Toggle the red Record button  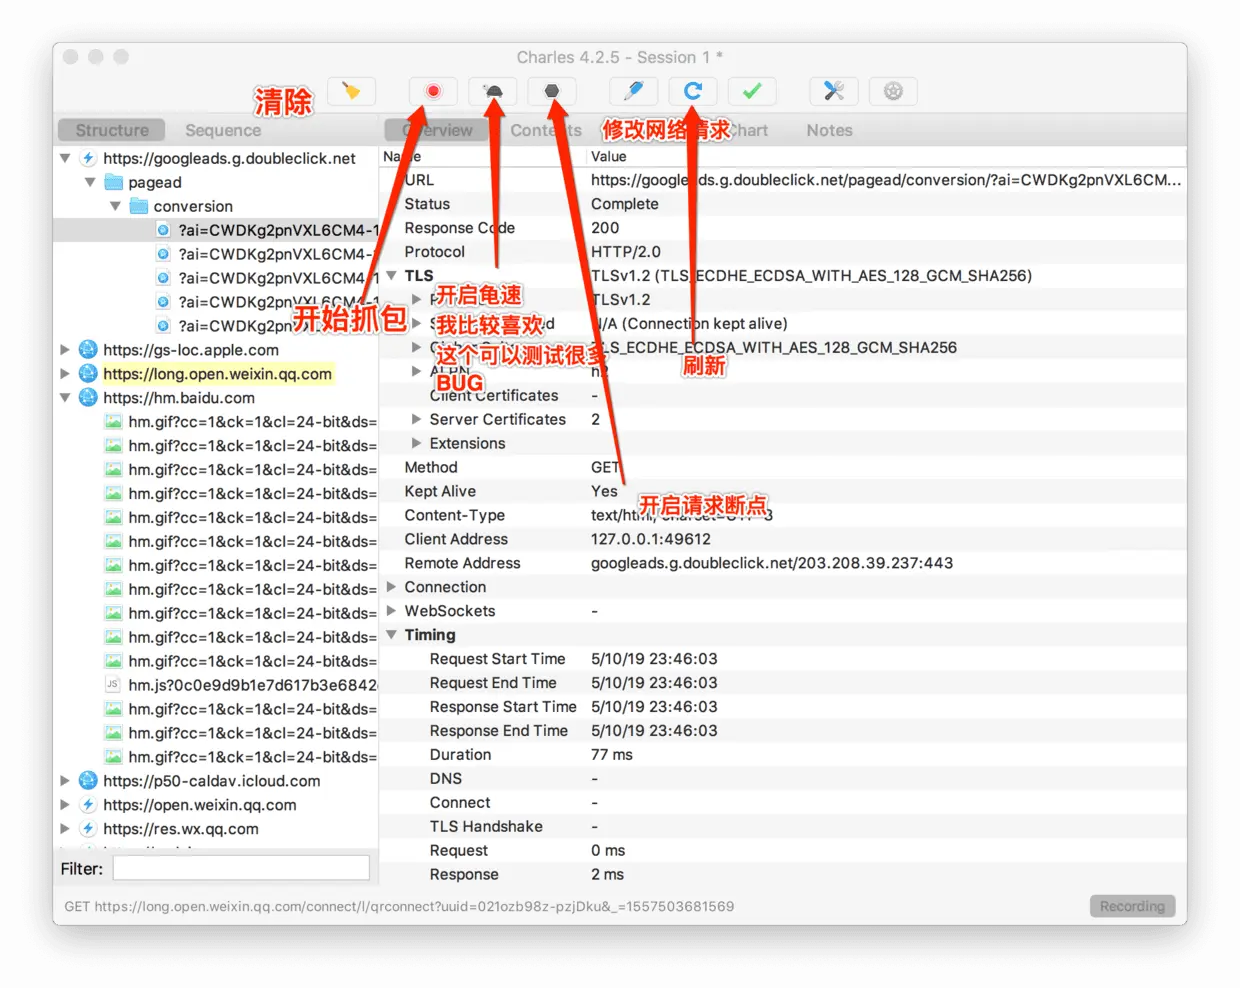pyautogui.click(x=433, y=91)
